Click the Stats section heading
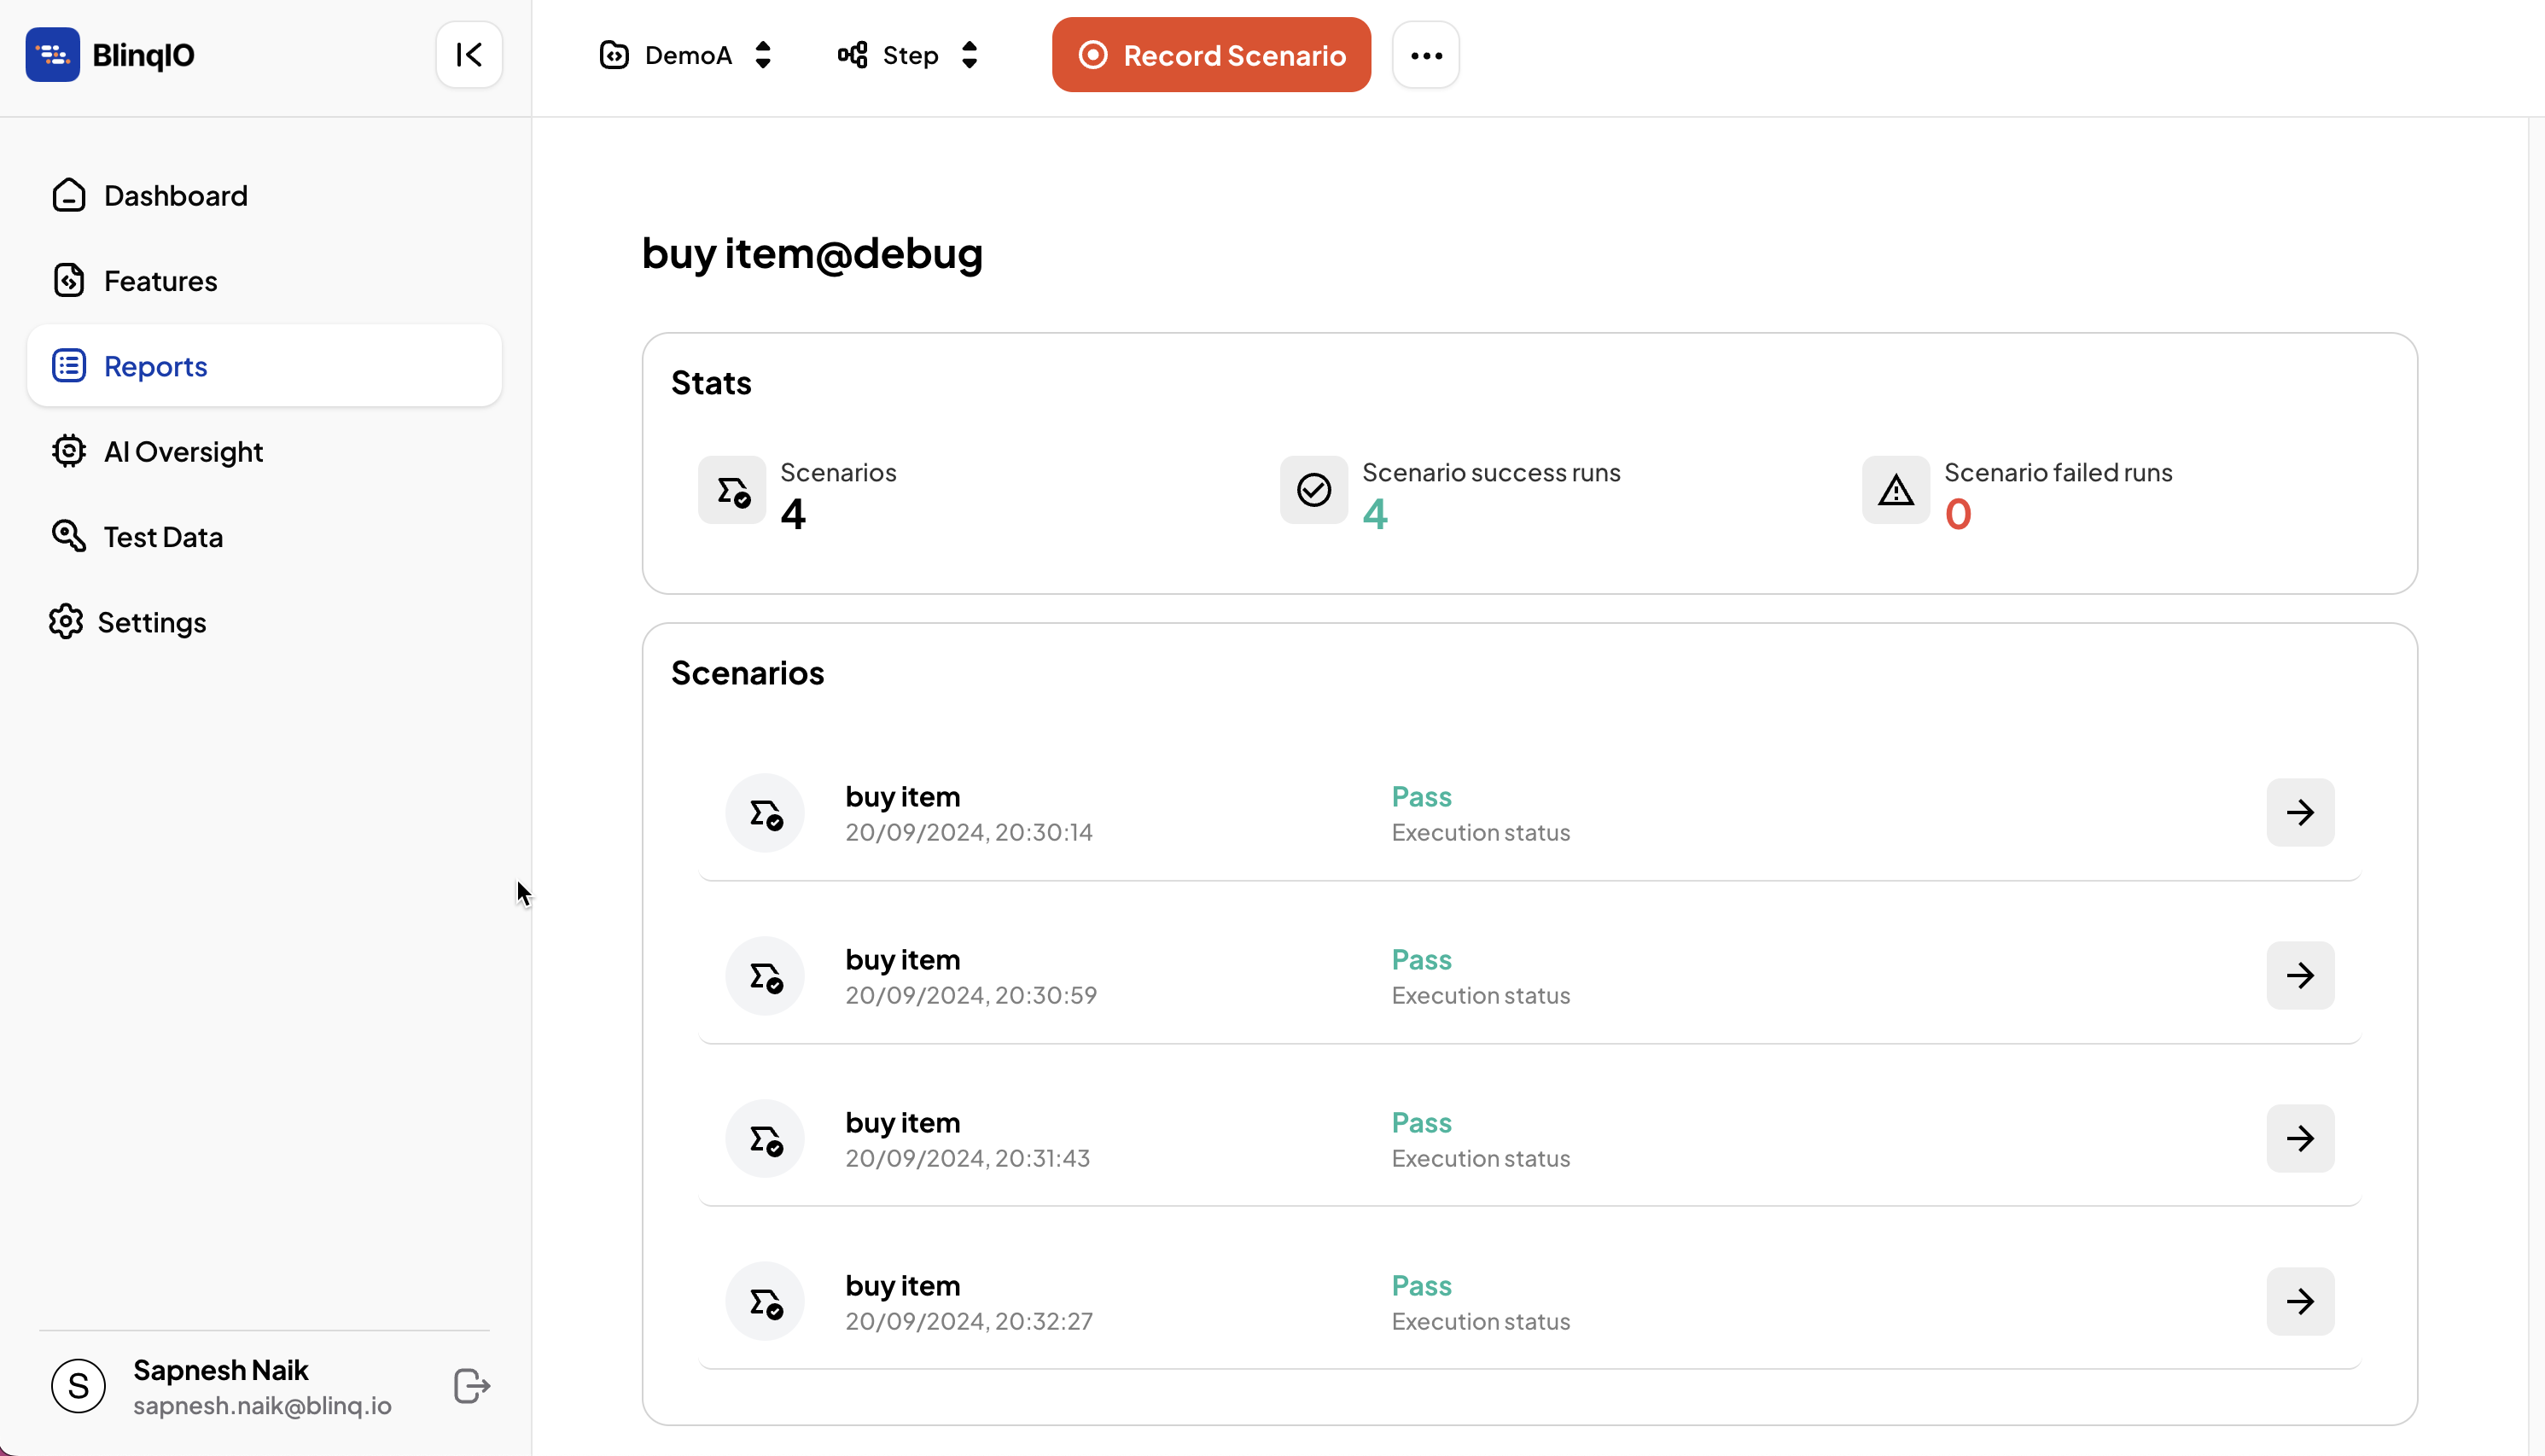The height and width of the screenshot is (1456, 2545). pyautogui.click(x=711, y=384)
